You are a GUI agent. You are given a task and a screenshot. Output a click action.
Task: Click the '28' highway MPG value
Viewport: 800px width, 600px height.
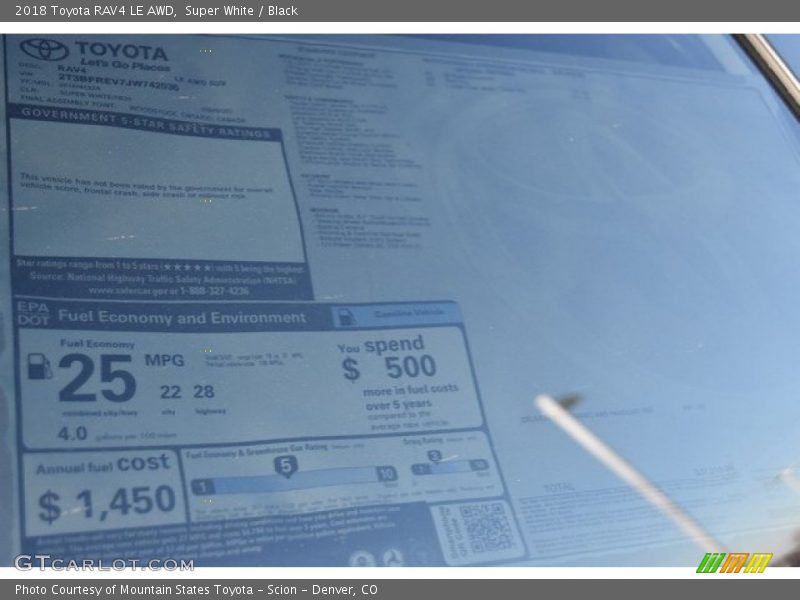[204, 391]
